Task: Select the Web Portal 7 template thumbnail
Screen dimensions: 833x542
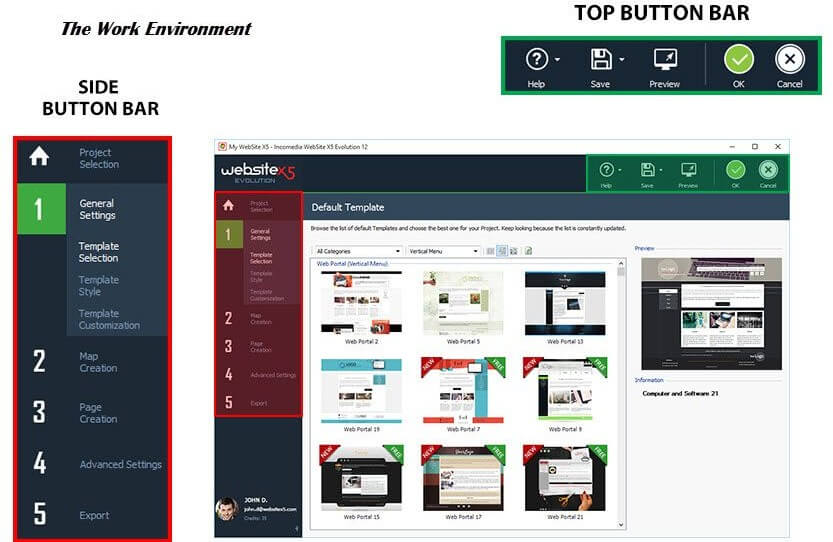Action: tap(463, 391)
